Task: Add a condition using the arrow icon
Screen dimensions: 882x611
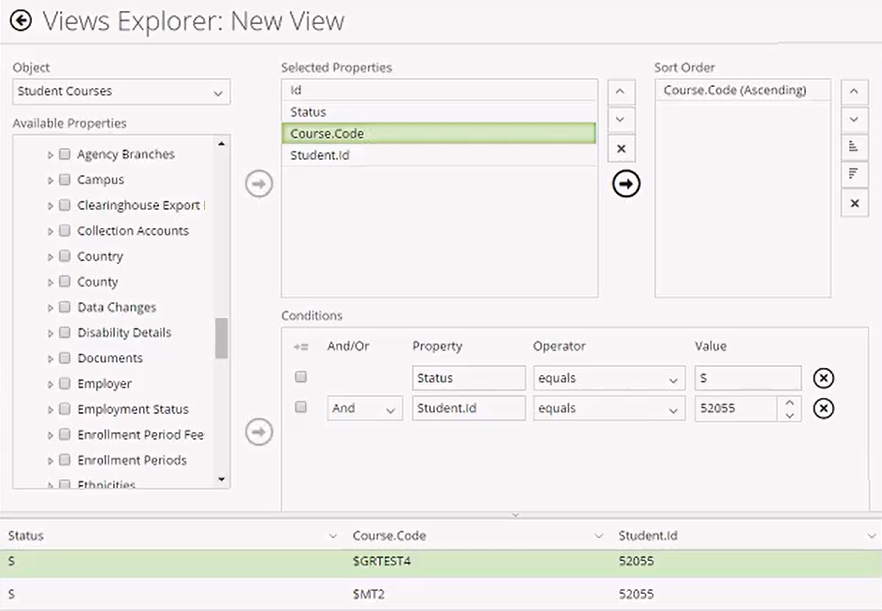Action: point(258,432)
